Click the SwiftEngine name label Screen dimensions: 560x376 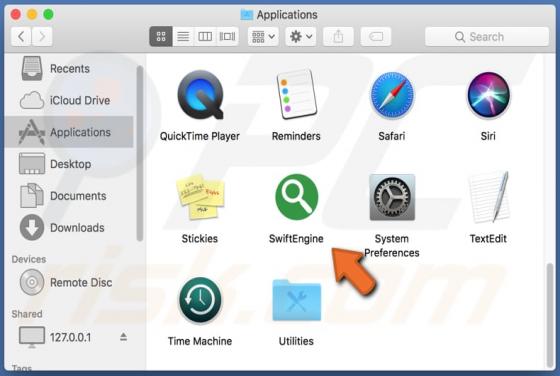coord(296,239)
